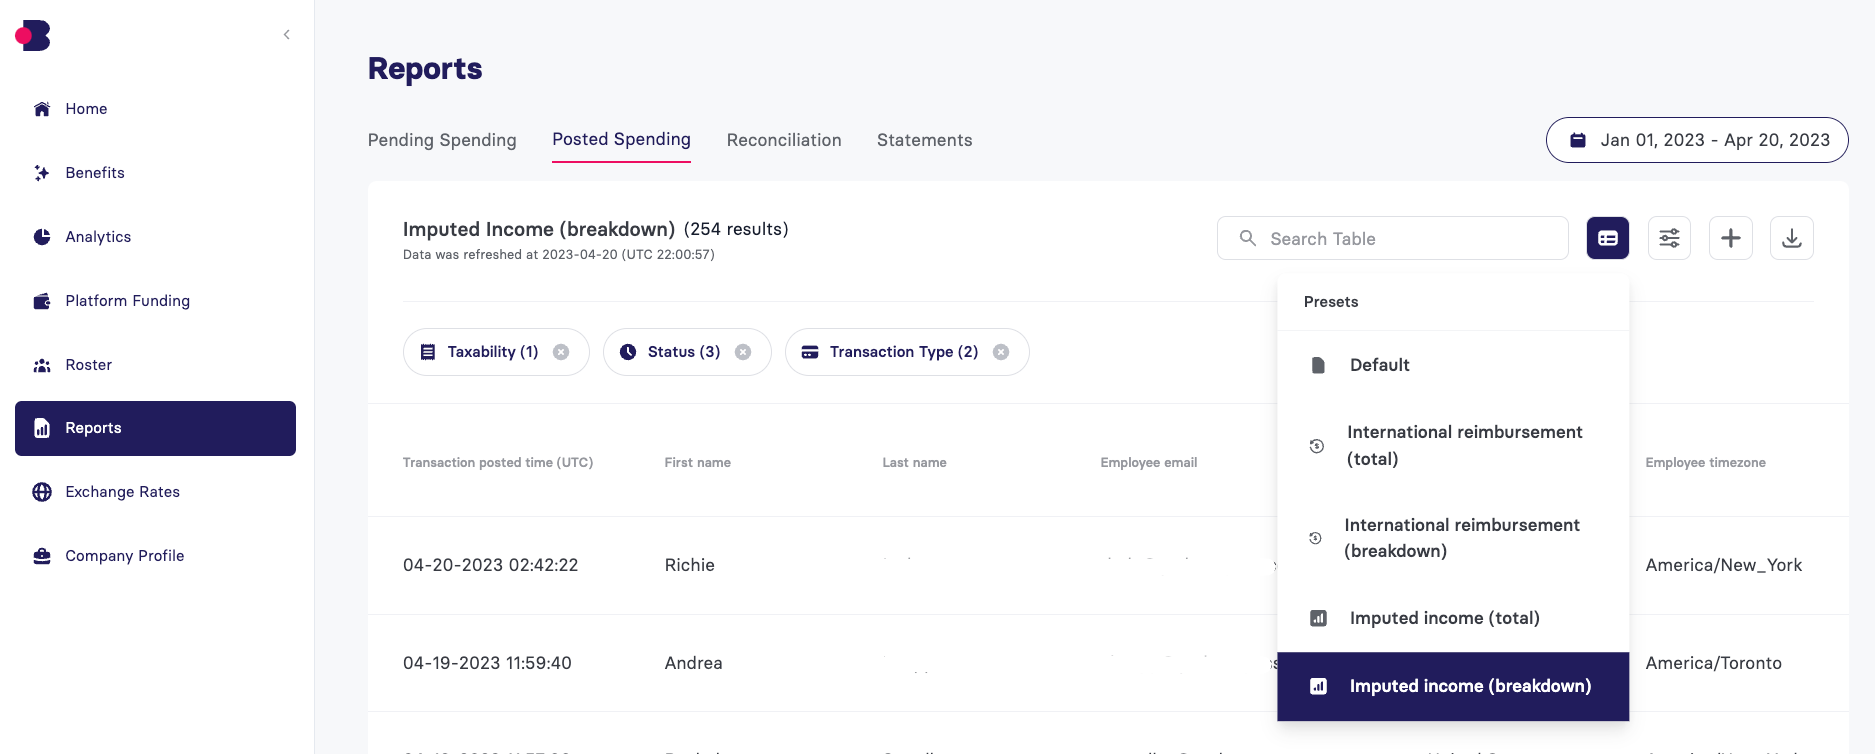Switch to the Statements tab
The image size is (1875, 754).
924,140
